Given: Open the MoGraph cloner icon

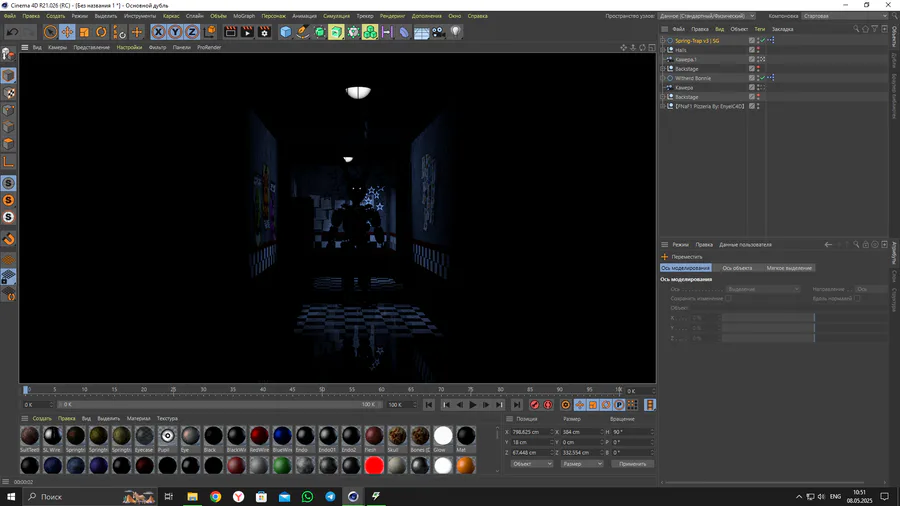Looking at the screenshot, I should (x=370, y=32).
